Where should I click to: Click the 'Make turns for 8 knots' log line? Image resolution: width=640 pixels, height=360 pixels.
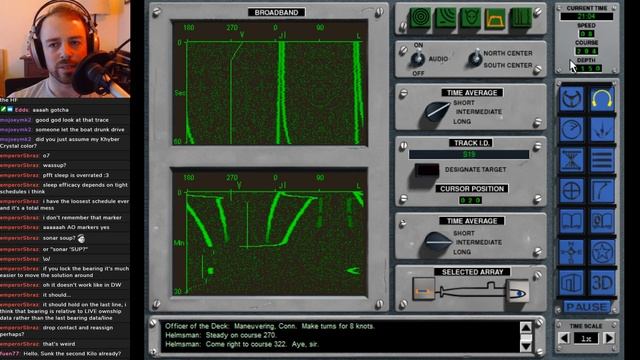pos(270,326)
